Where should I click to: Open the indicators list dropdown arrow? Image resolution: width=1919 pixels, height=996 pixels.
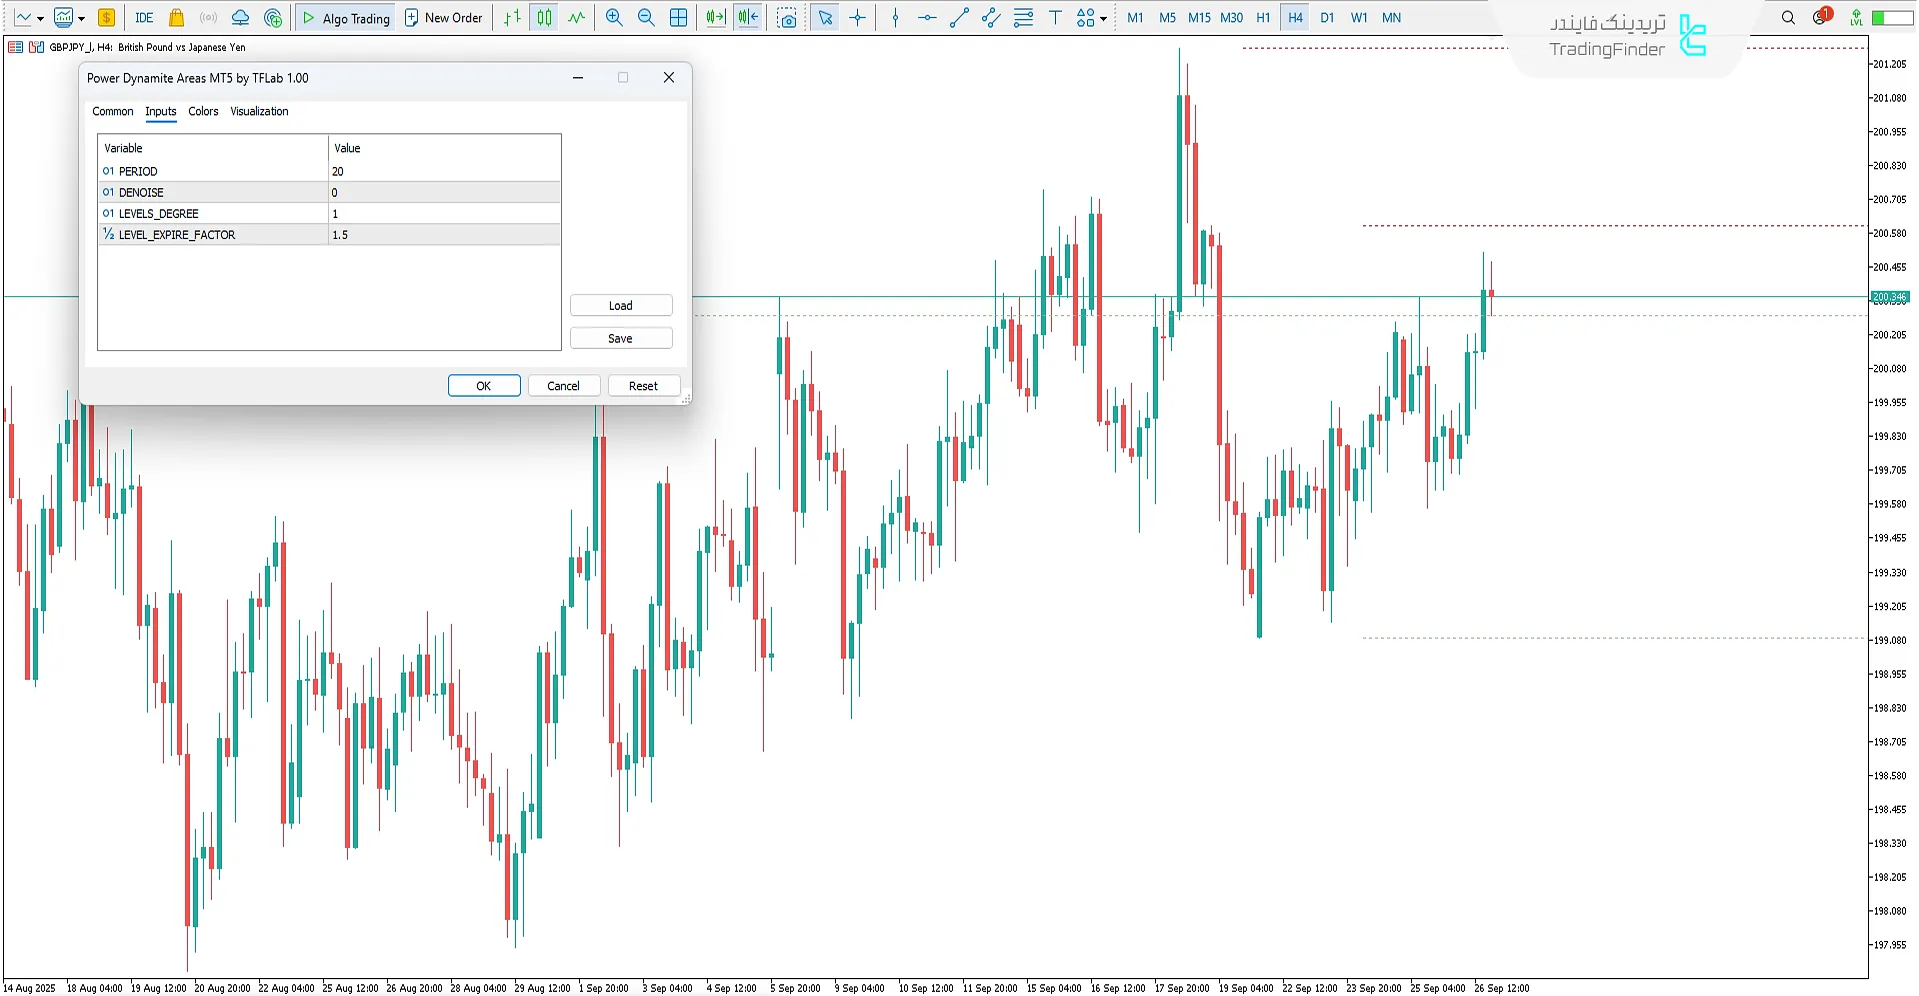coord(81,19)
